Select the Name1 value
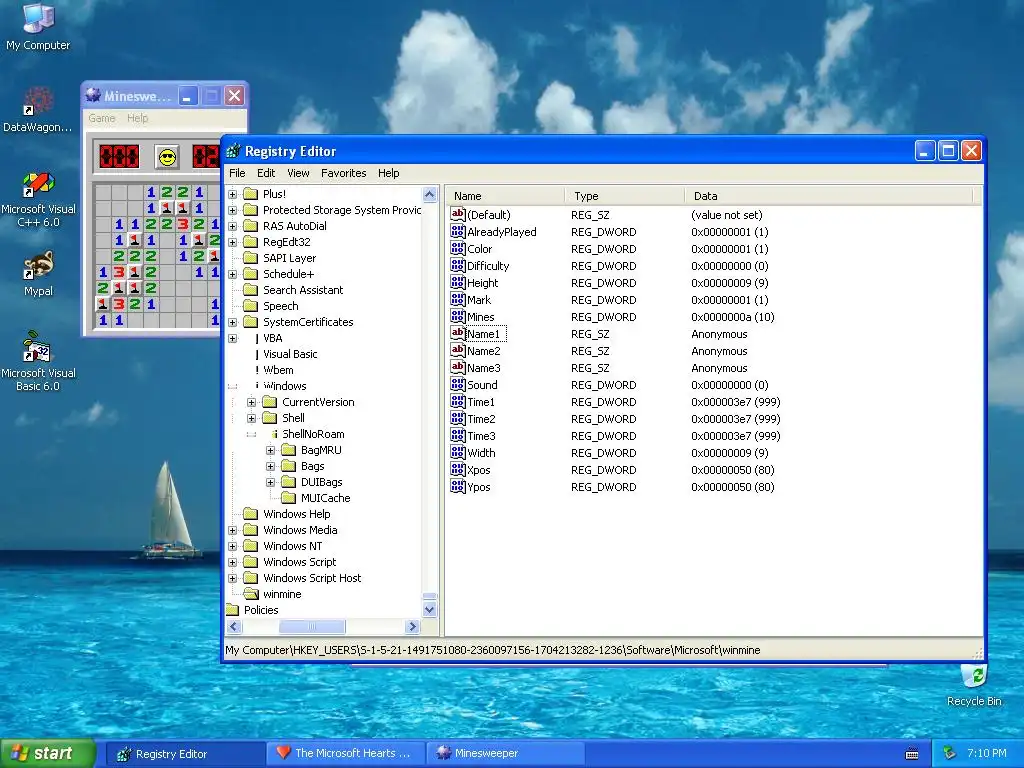This screenshot has height=768, width=1024. (x=483, y=334)
